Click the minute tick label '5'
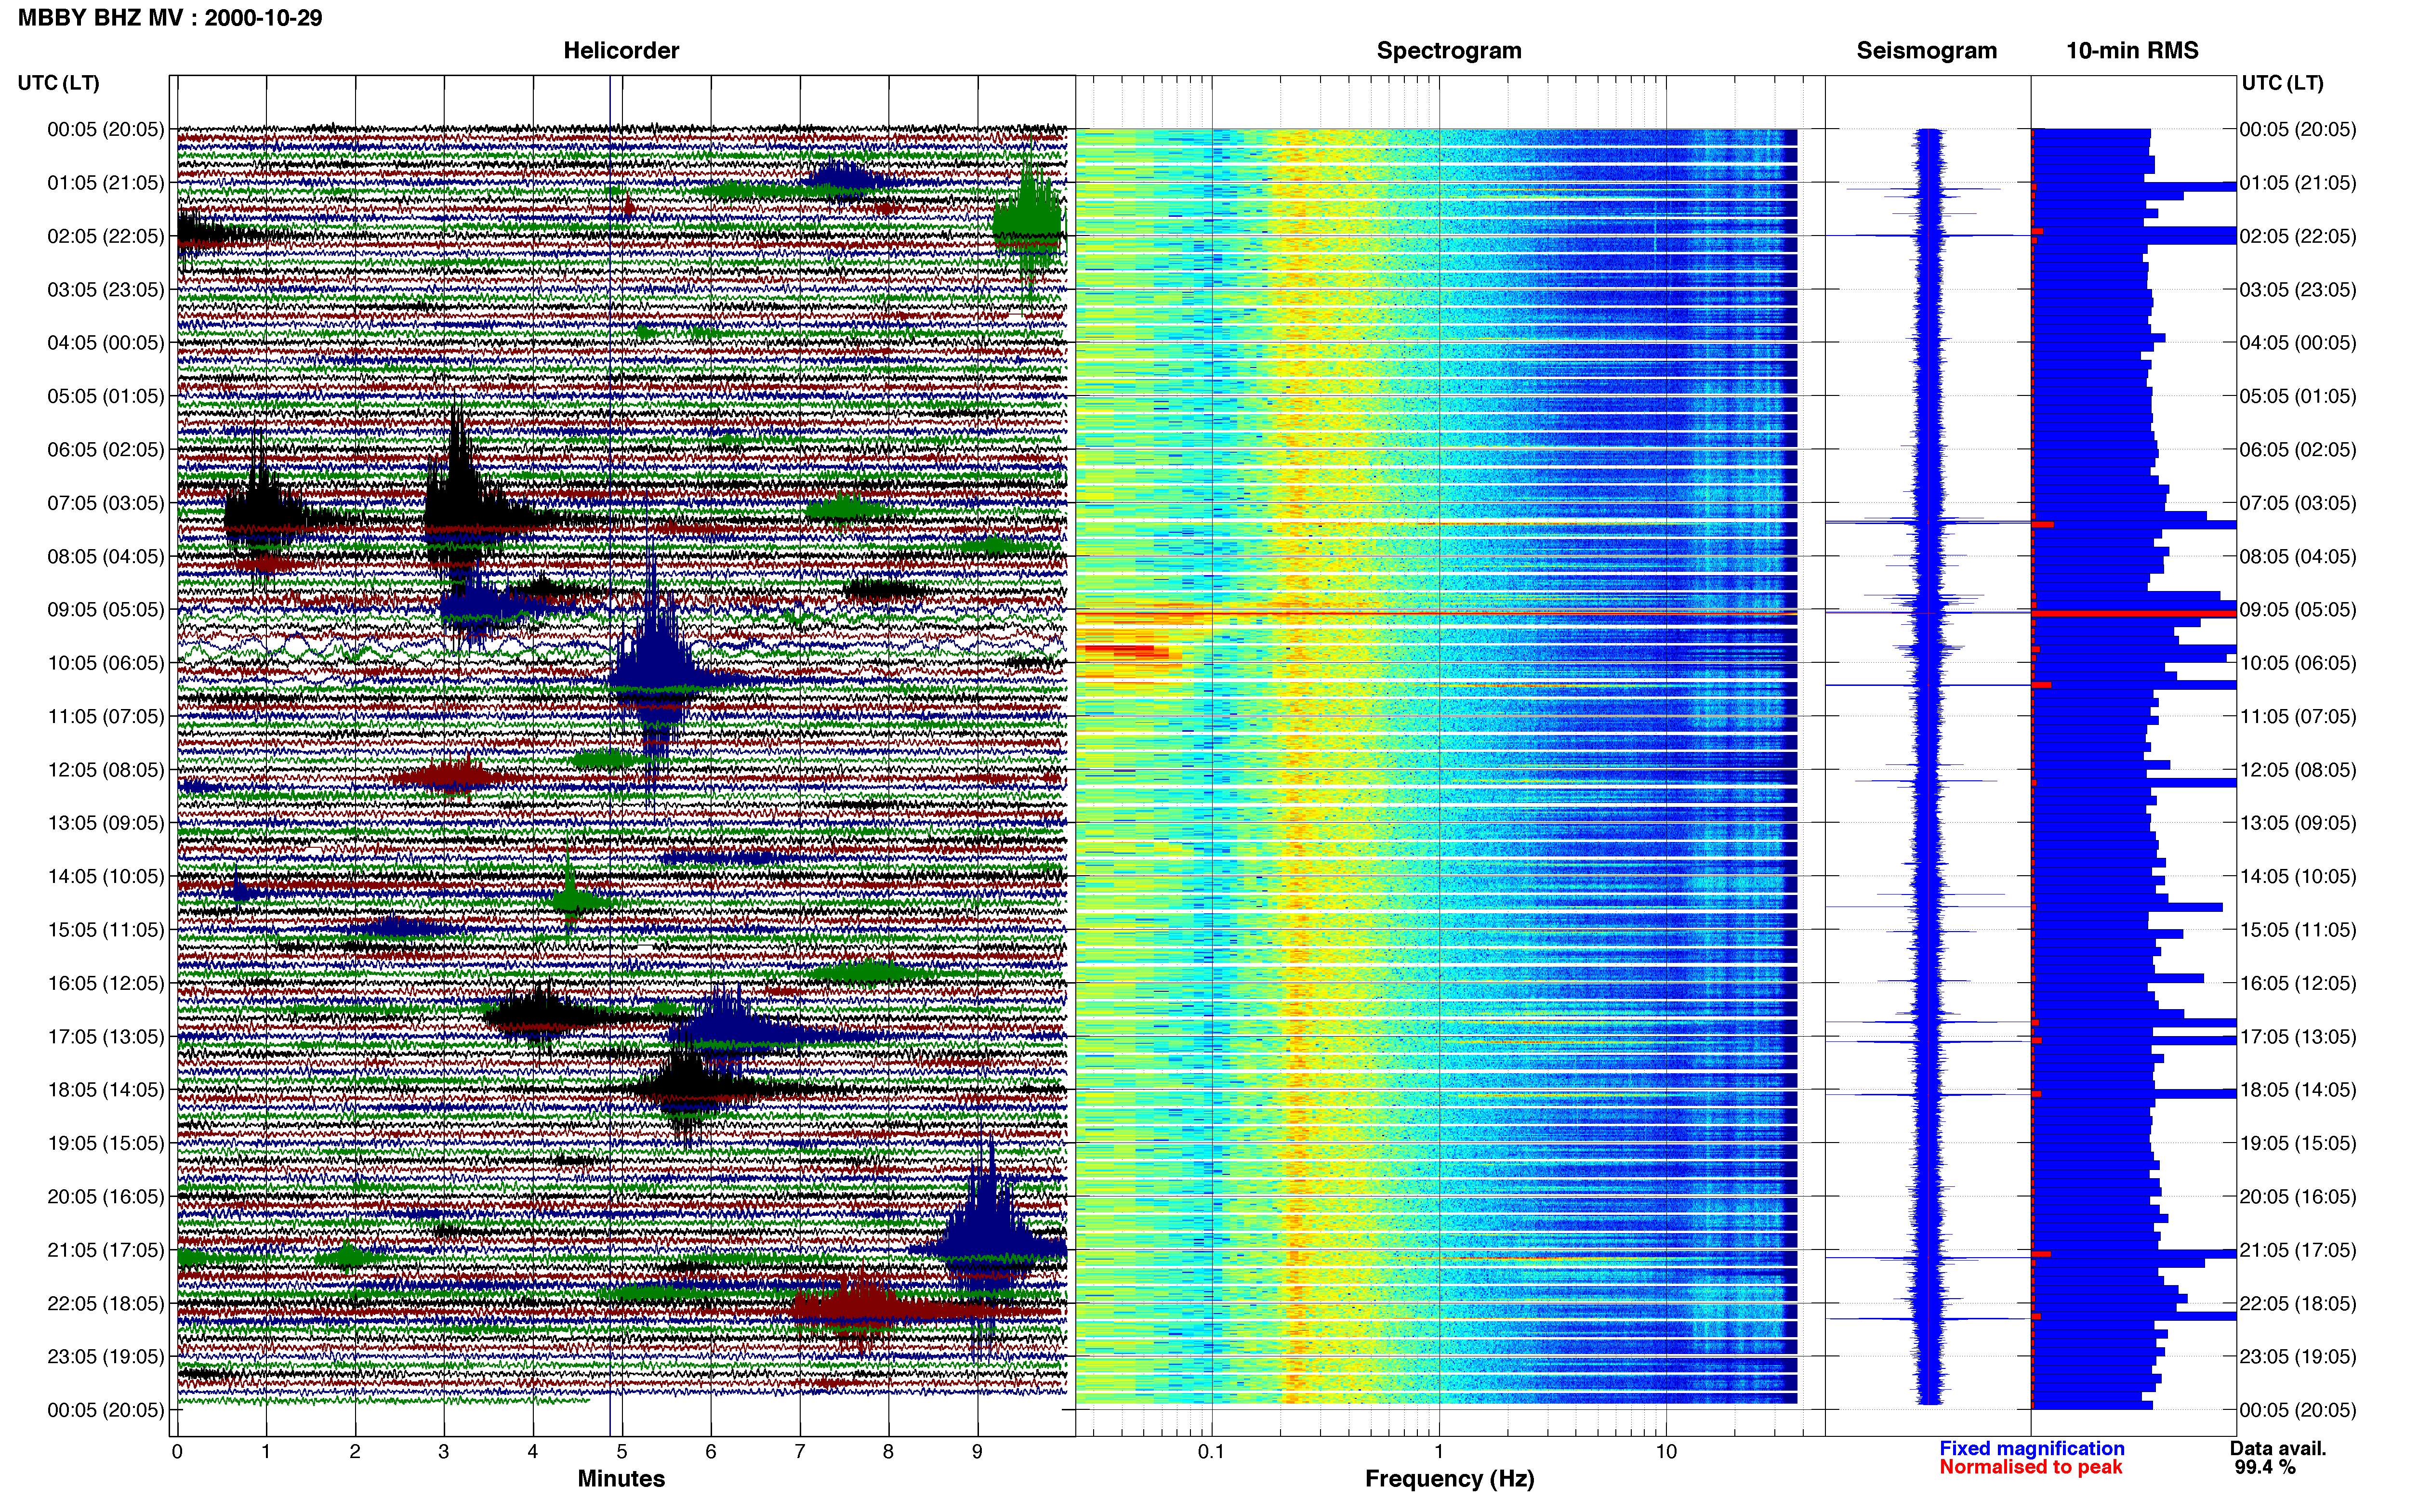 (622, 1452)
